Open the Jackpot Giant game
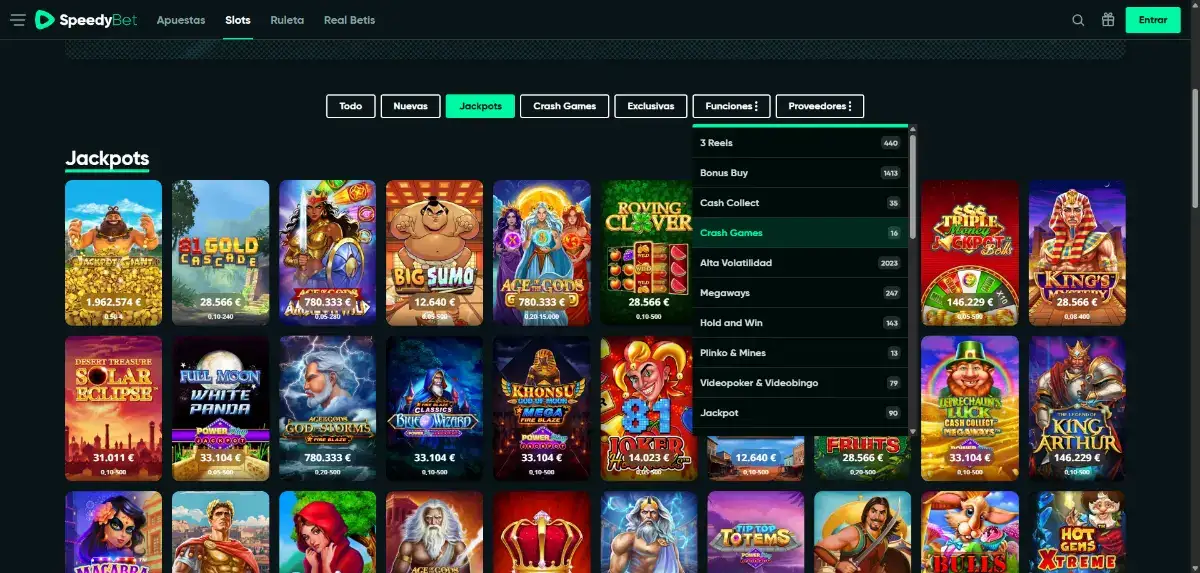This screenshot has height=573, width=1200. coord(113,252)
